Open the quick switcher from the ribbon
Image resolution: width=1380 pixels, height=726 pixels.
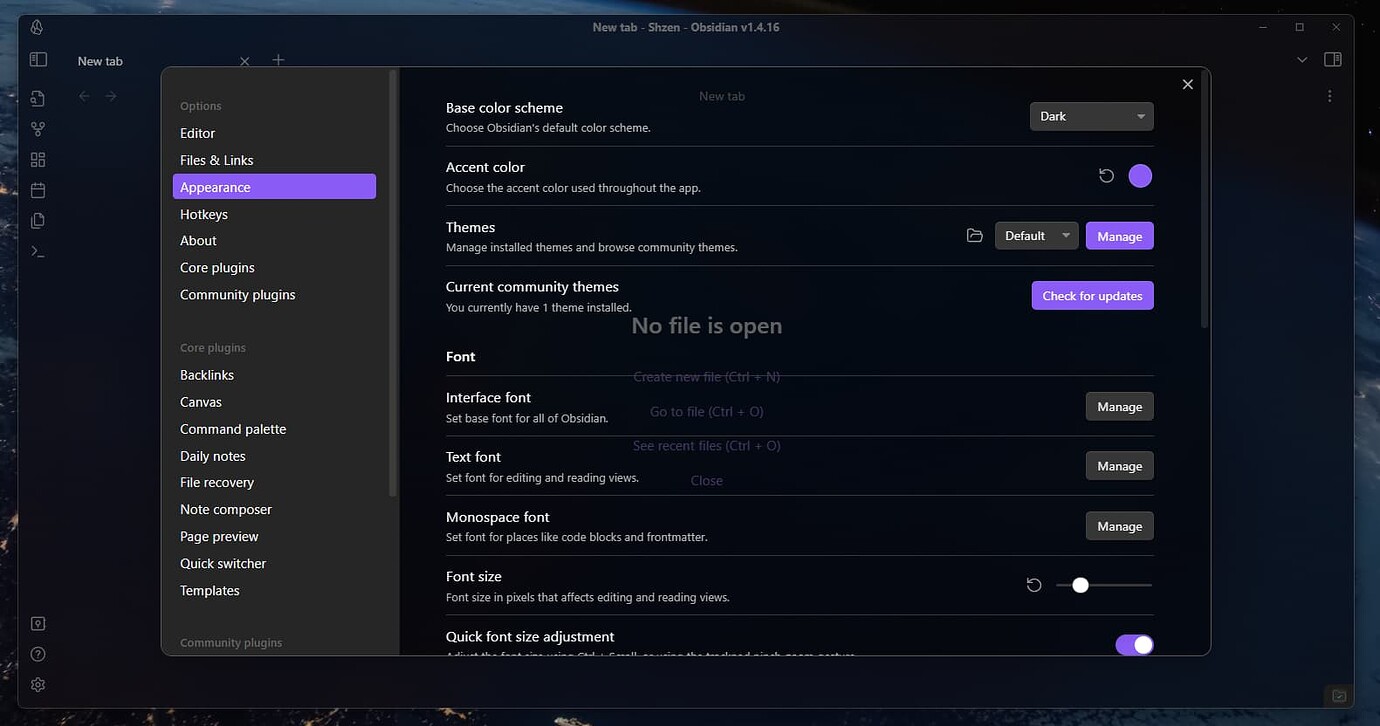coord(37,98)
